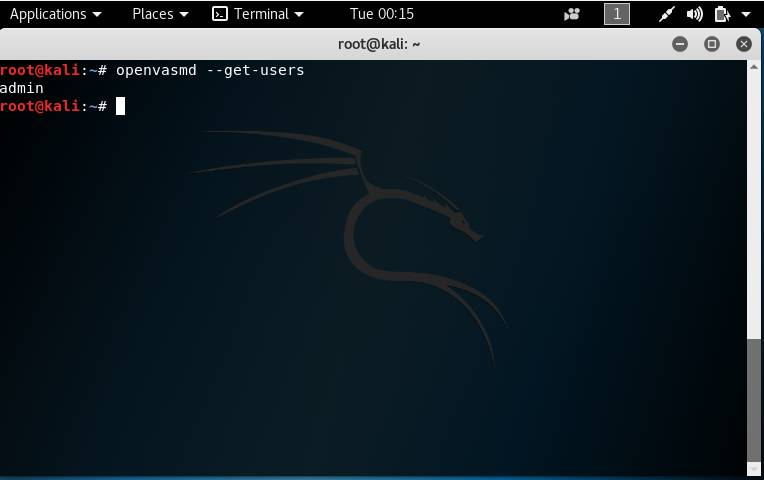Open the Places menu
The height and width of the screenshot is (480, 764).
(160, 14)
